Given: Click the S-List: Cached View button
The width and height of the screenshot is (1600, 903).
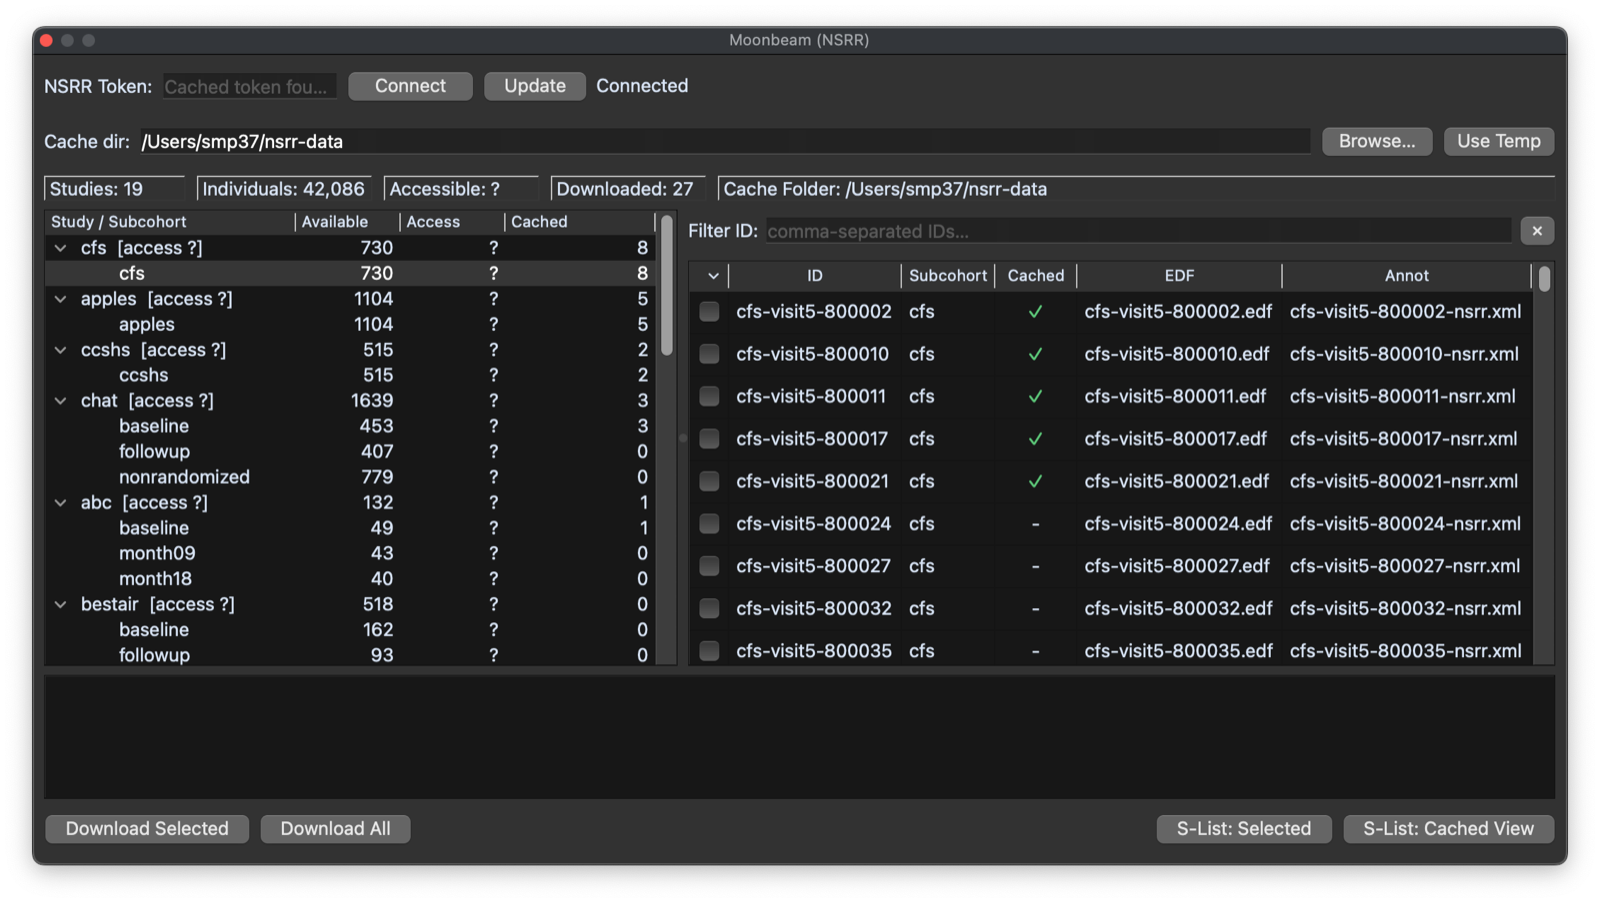Looking at the screenshot, I should point(1447,829).
